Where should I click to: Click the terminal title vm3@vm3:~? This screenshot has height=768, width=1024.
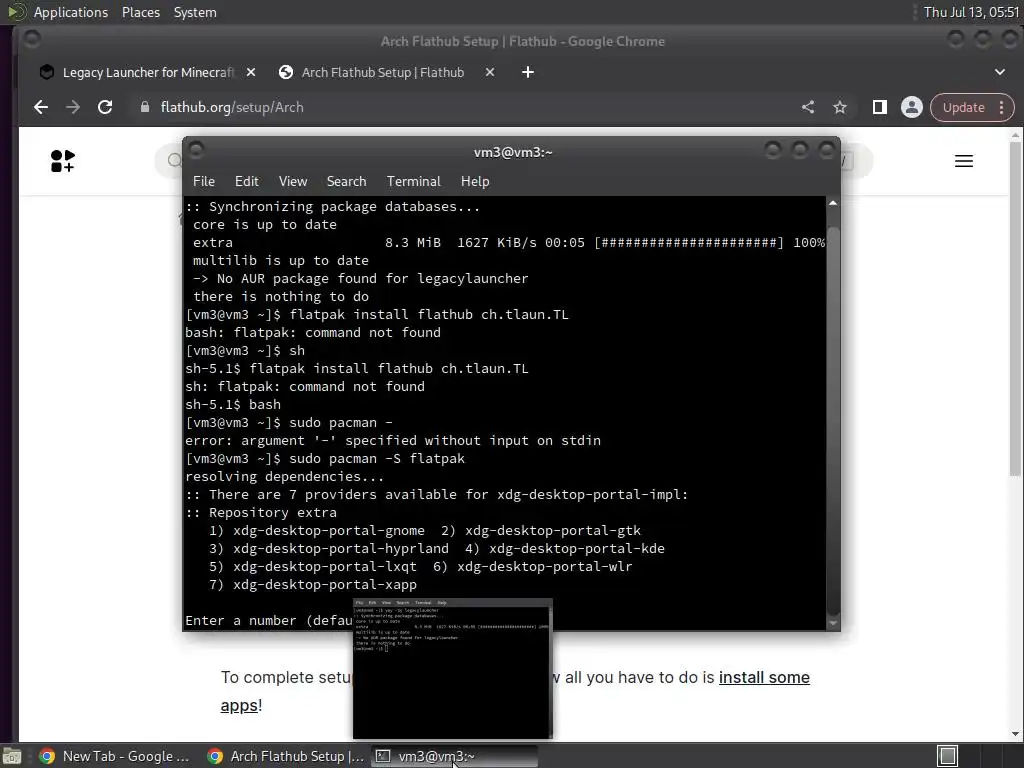[x=513, y=152]
